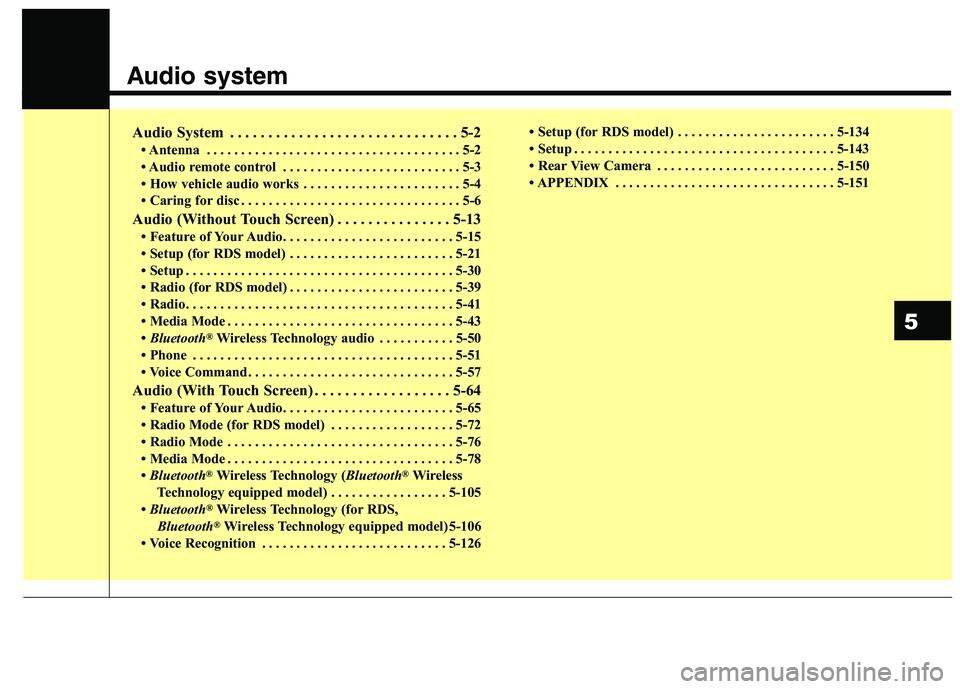Click 'Feature of Your Audio' 5-65 entry
The image size is (960, 689).
tap(310, 408)
